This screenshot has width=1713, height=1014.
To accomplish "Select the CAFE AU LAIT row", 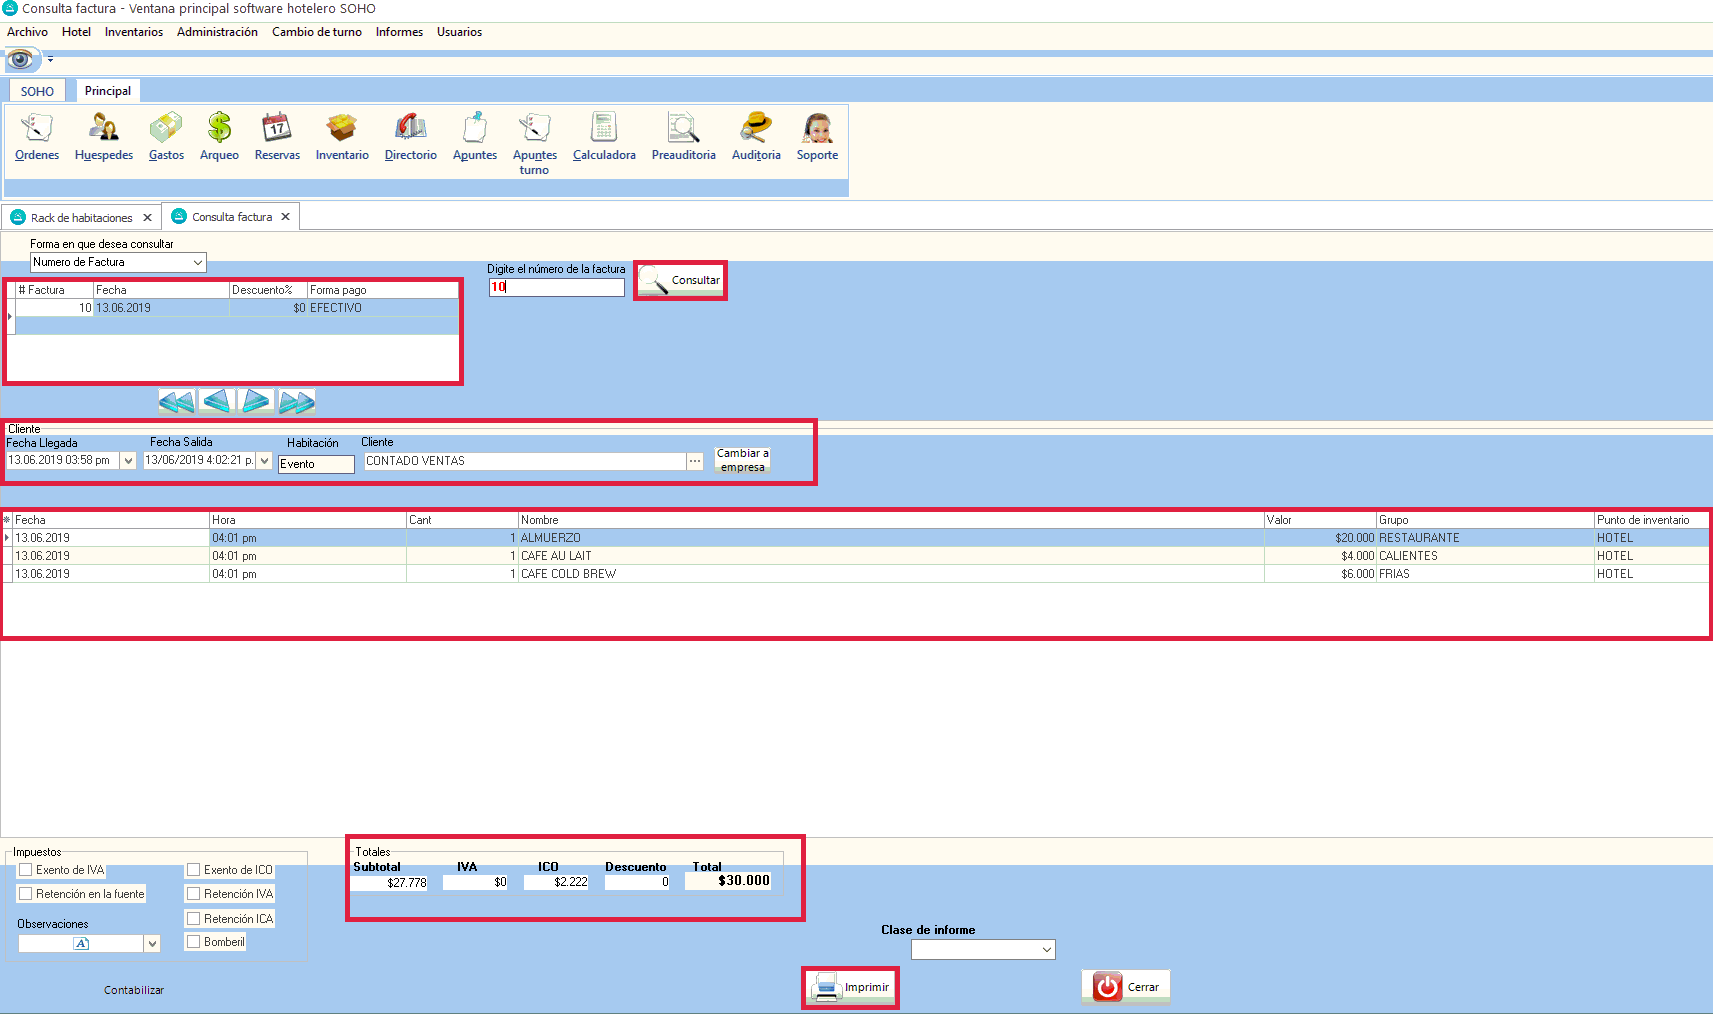I will (556, 556).
